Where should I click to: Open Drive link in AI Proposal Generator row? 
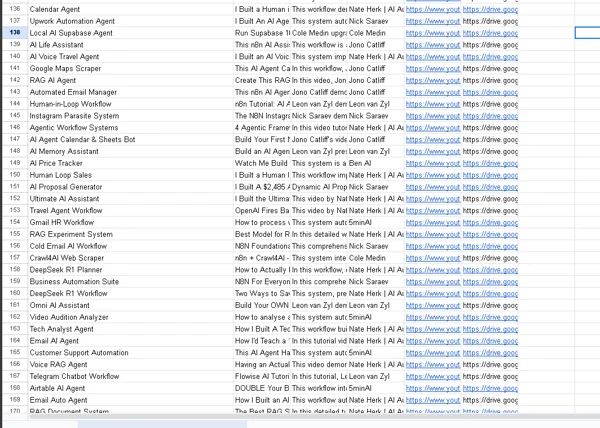click(490, 187)
